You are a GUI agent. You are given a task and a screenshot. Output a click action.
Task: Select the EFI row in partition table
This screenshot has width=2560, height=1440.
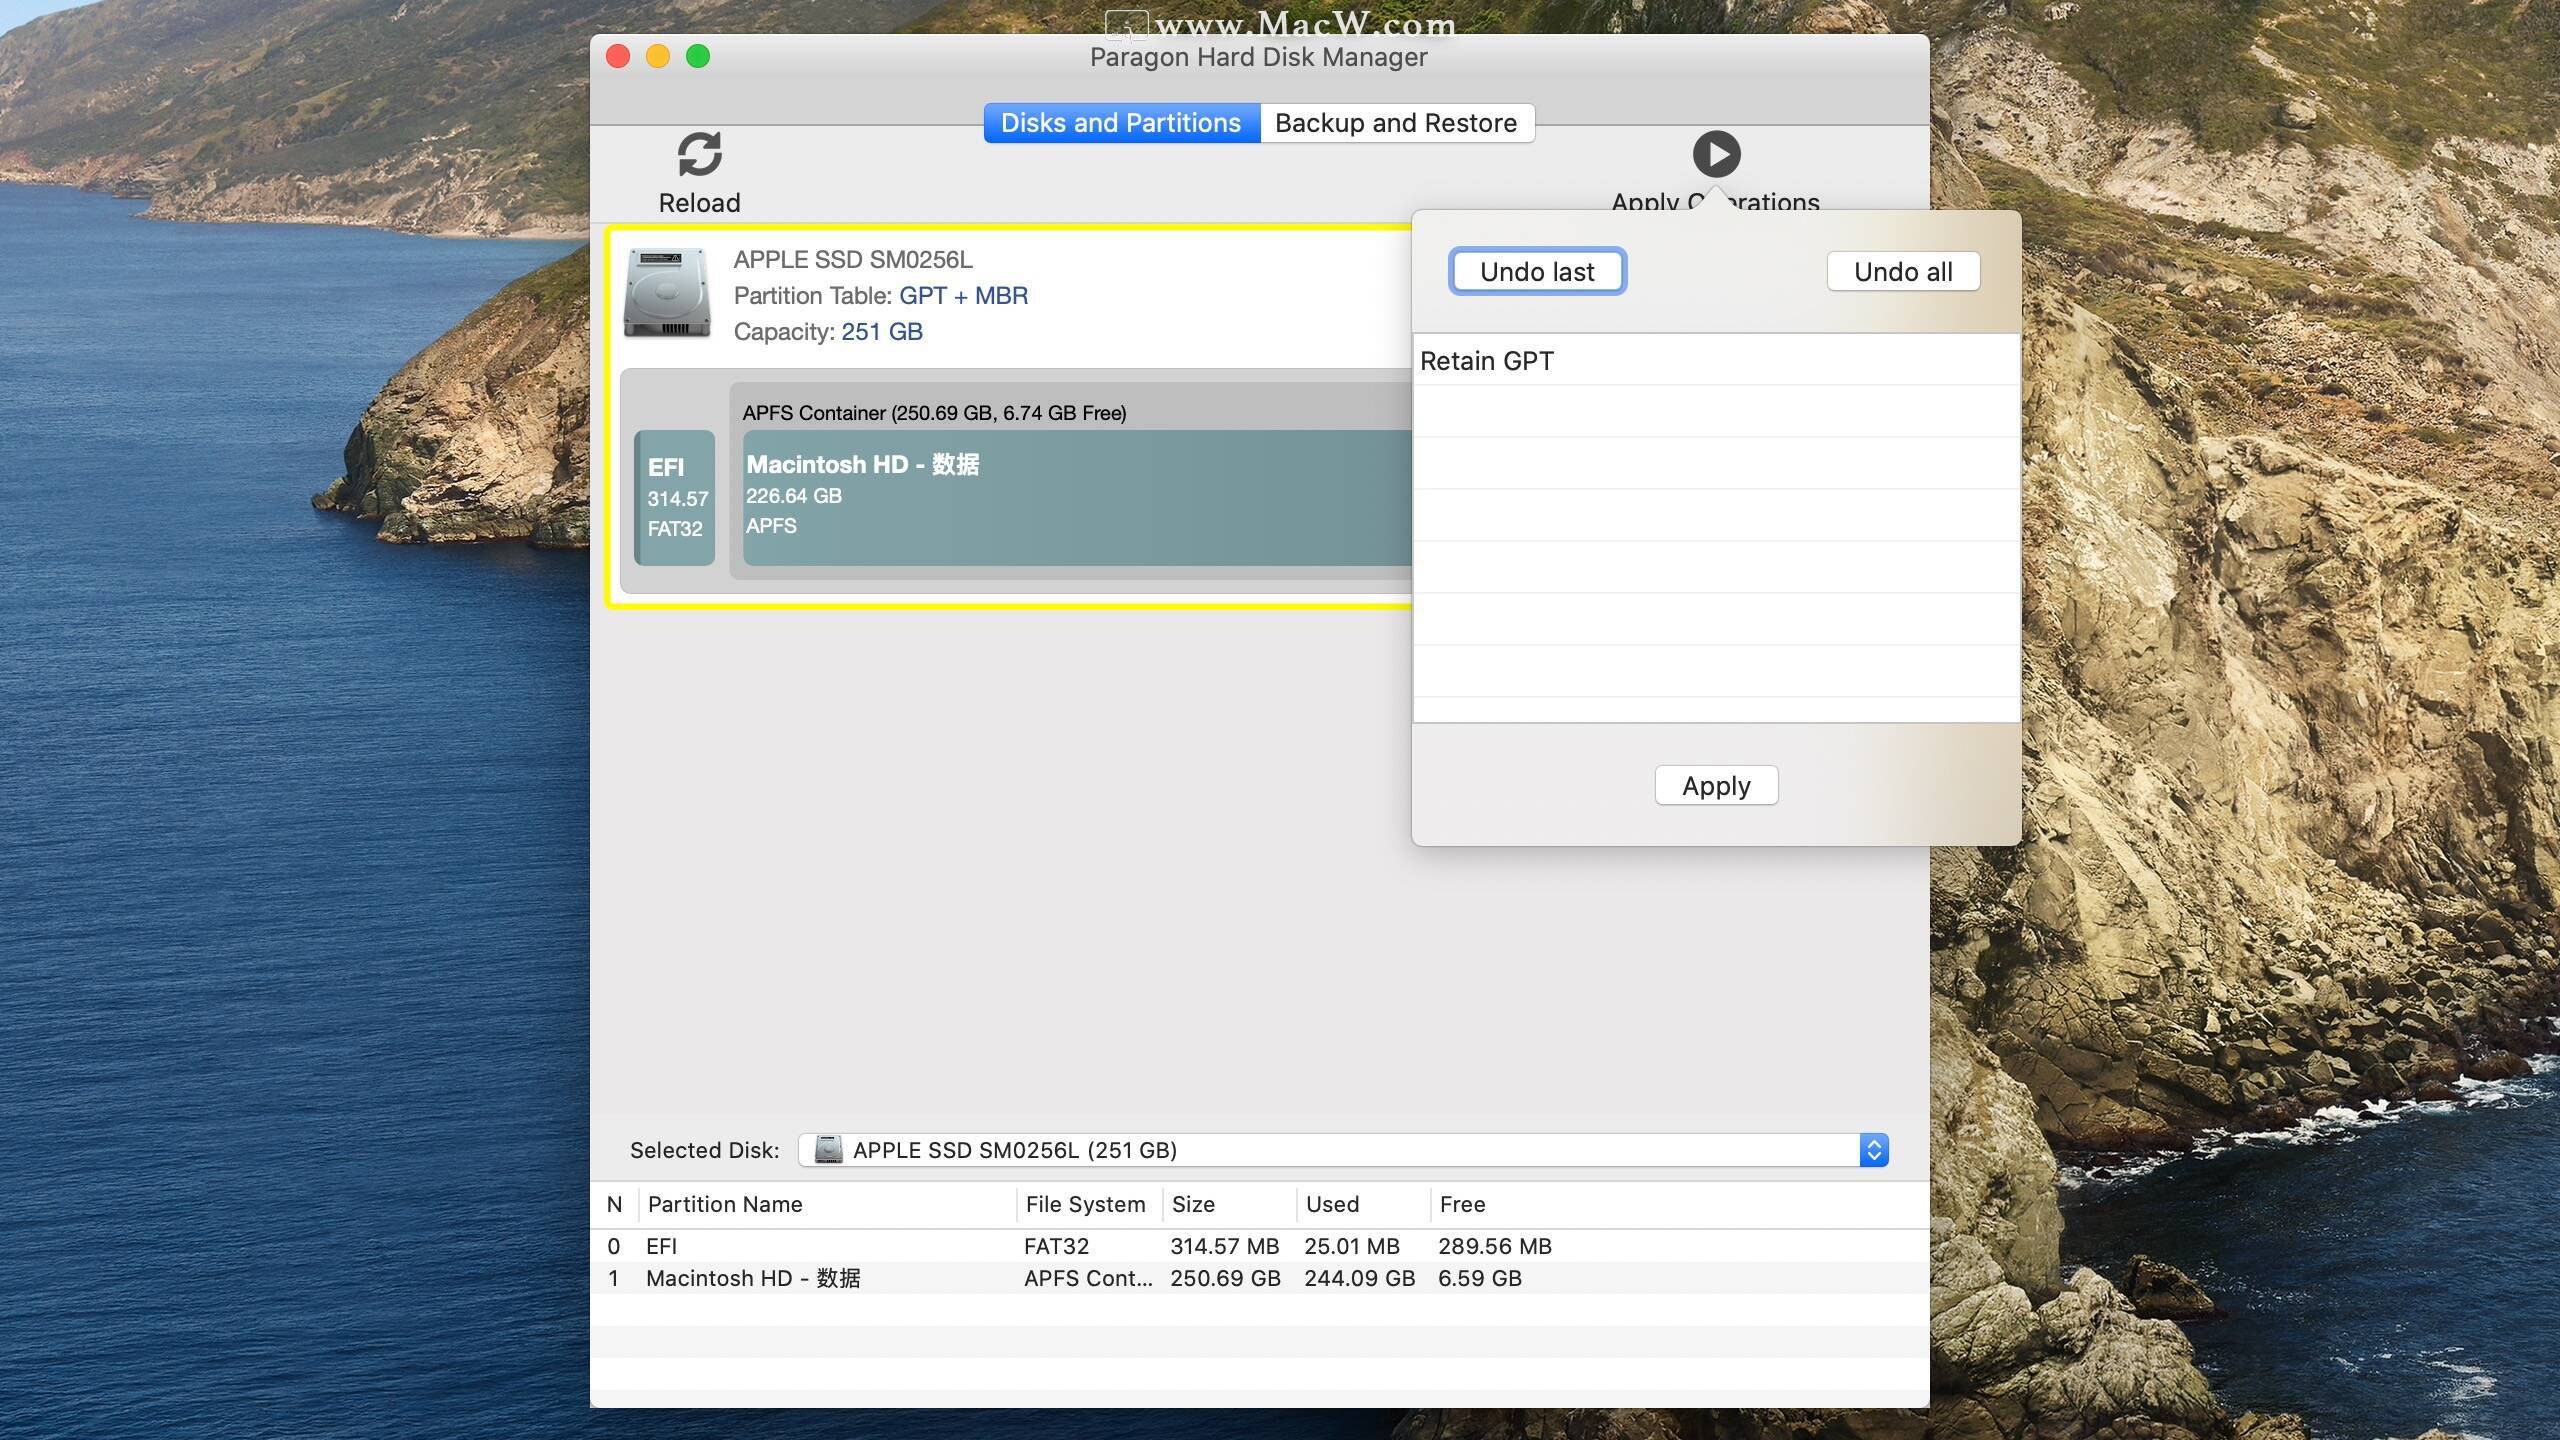(1259, 1246)
